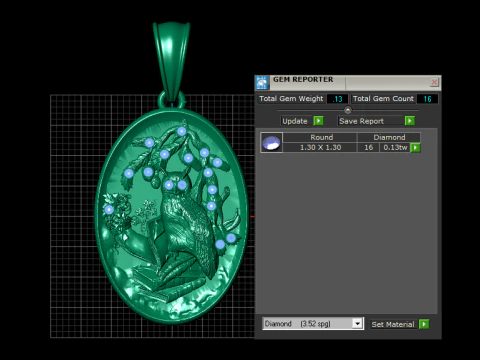Click the Save Report label
480x360 pixels.
[362, 121]
